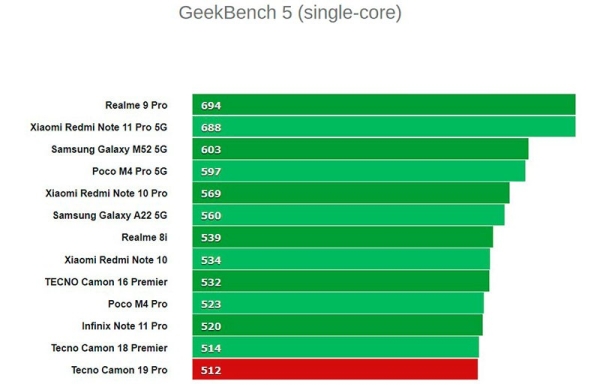Select the TECNO Camon 16 Premier bar

(x=341, y=281)
